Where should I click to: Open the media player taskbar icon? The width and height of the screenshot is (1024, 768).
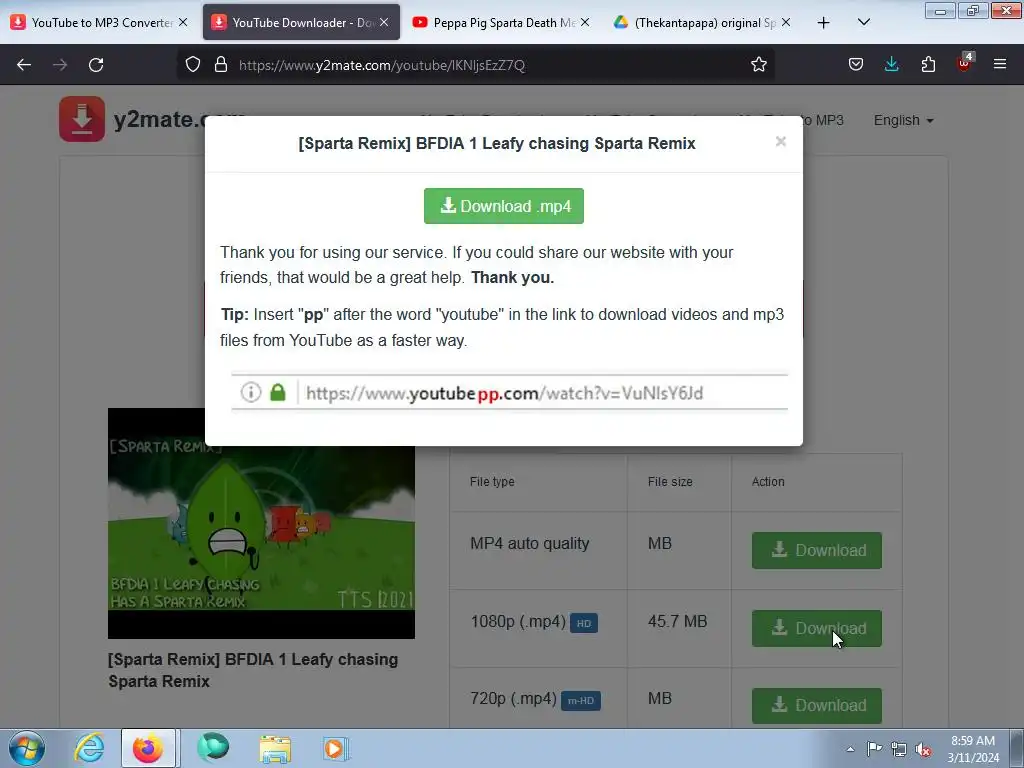(x=336, y=748)
